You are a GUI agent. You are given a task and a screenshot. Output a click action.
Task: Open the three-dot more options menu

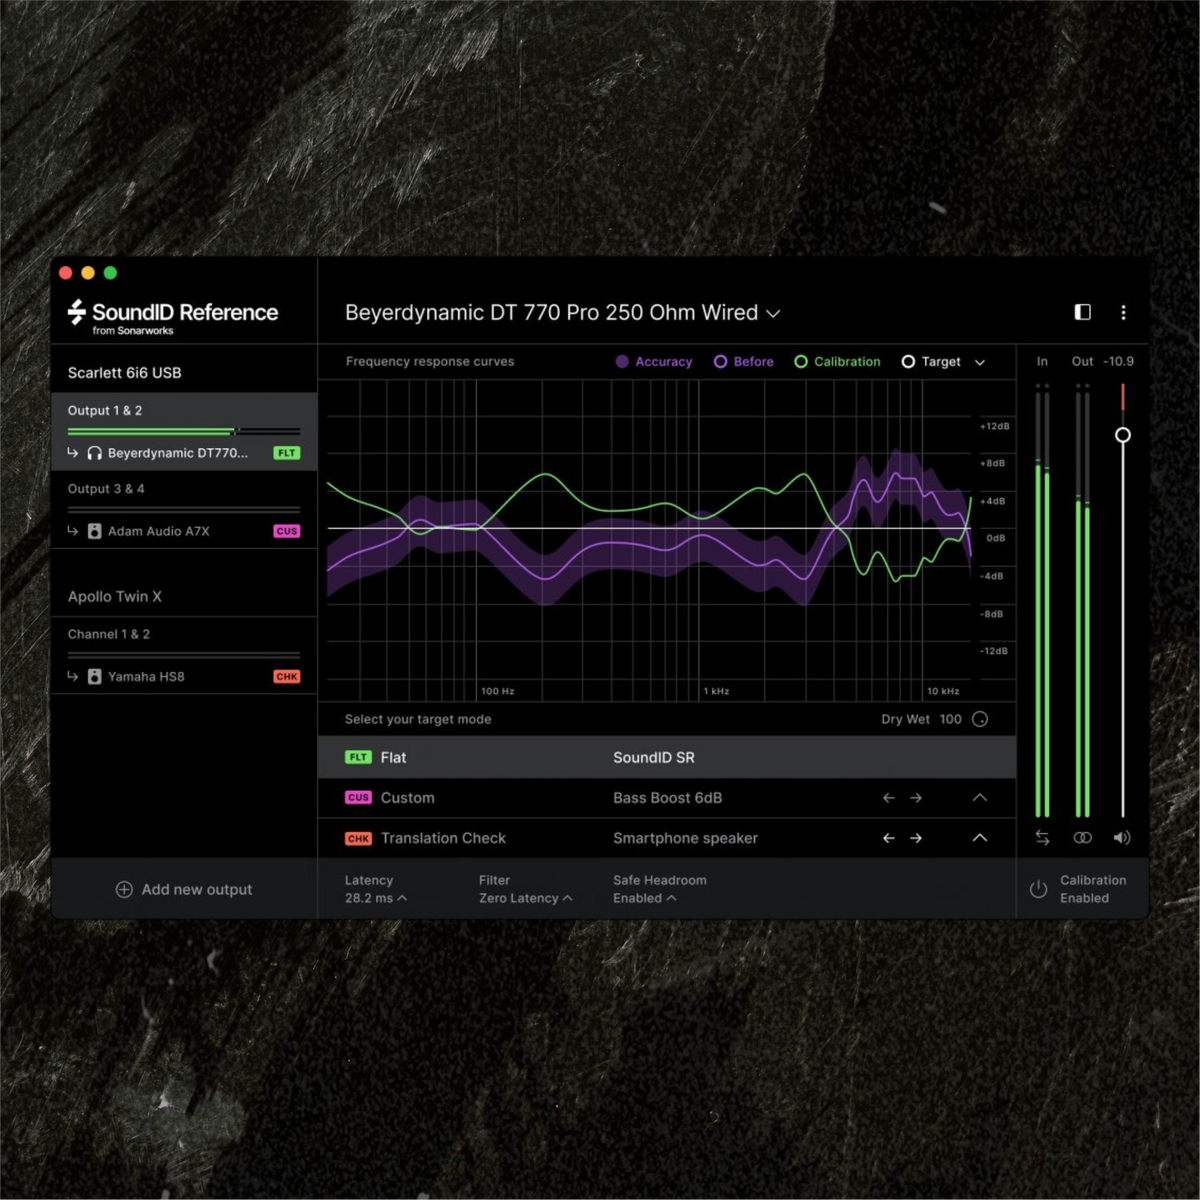tap(1123, 312)
